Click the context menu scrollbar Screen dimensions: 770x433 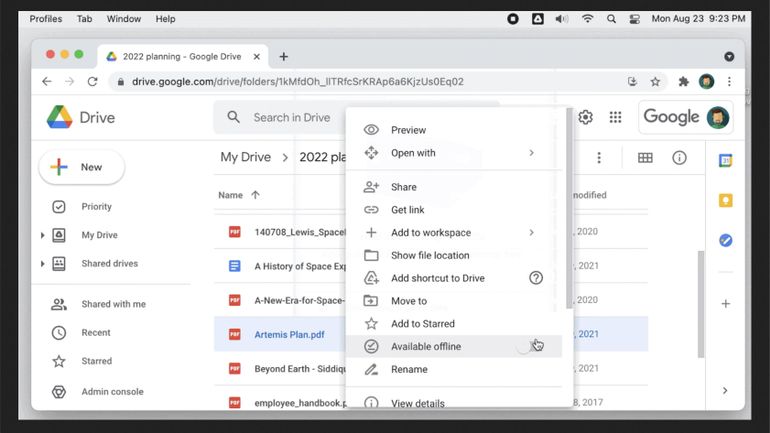(569, 200)
